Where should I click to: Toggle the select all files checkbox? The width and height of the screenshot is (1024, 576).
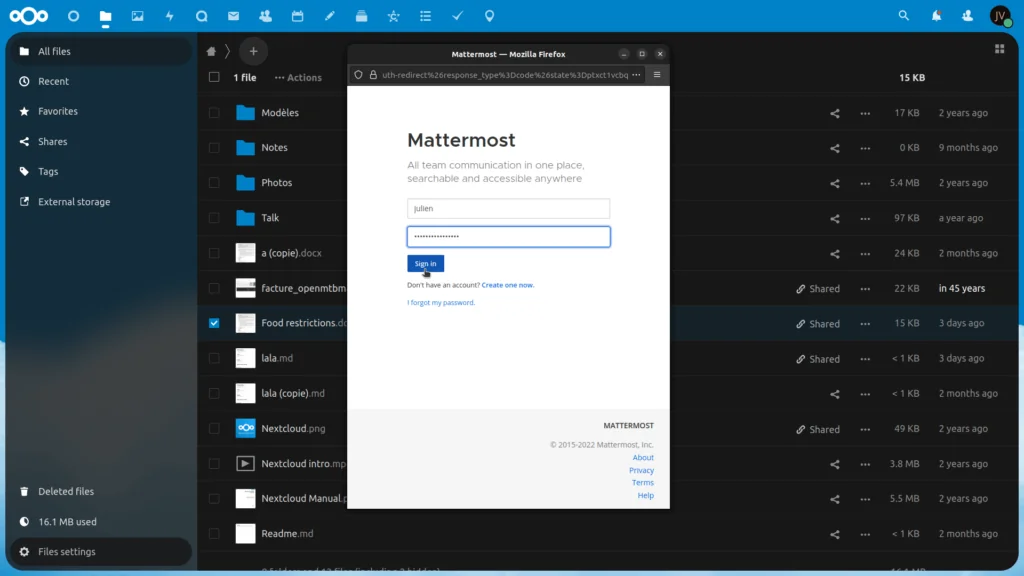[214, 77]
